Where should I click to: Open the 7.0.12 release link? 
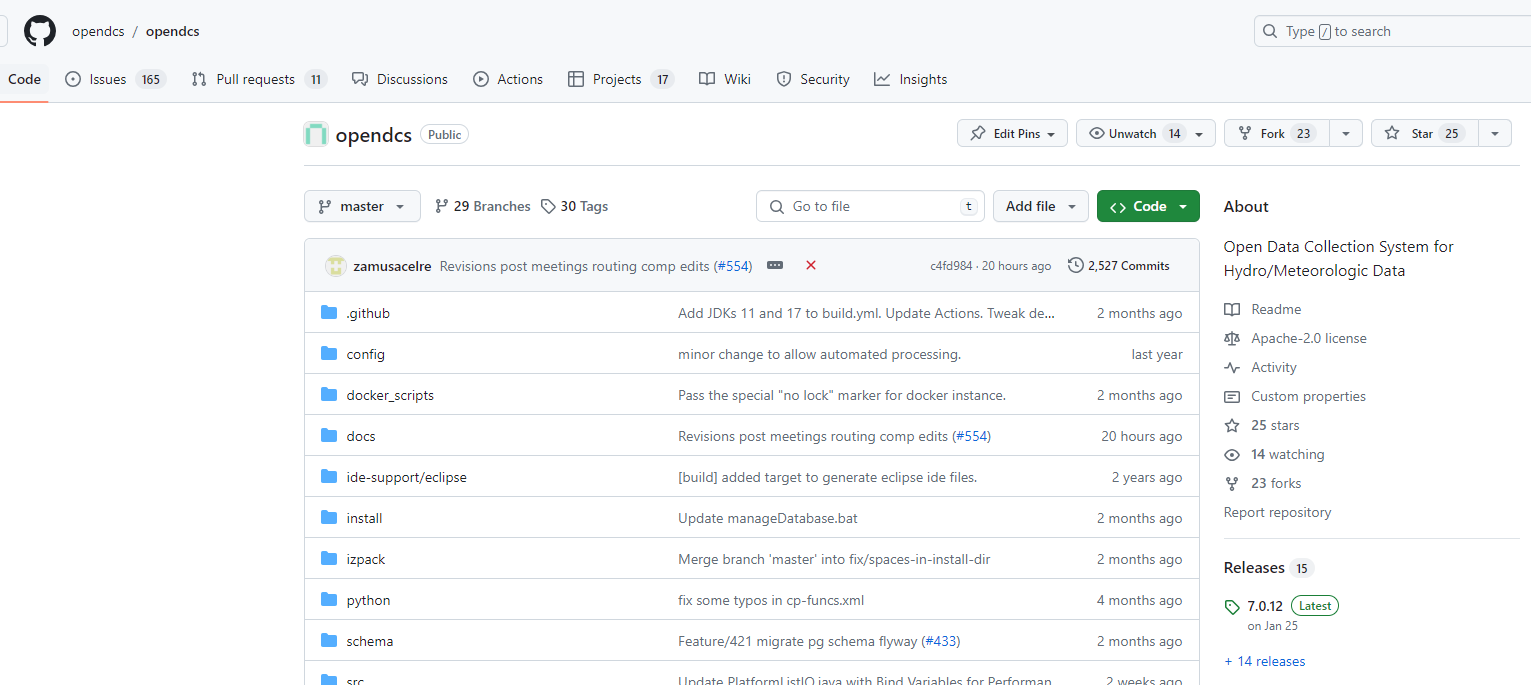[1264, 607]
